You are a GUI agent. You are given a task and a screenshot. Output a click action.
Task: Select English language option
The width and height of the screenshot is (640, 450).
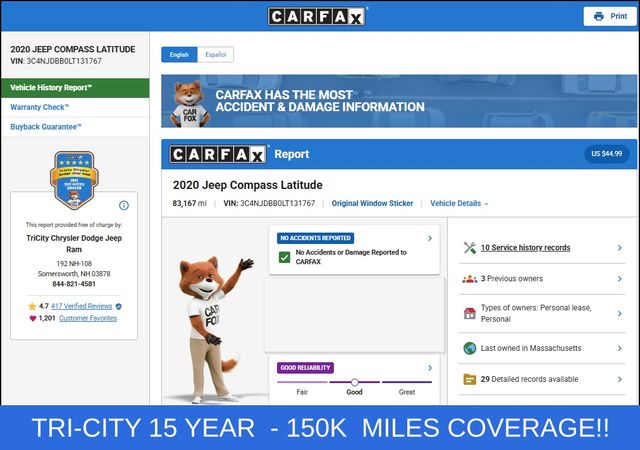[x=179, y=54]
